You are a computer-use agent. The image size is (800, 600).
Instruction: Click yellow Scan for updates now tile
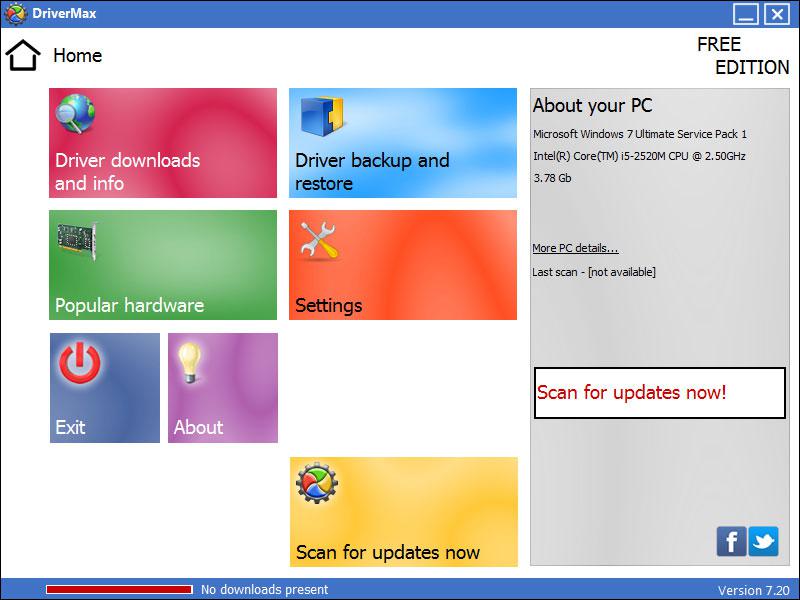404,512
